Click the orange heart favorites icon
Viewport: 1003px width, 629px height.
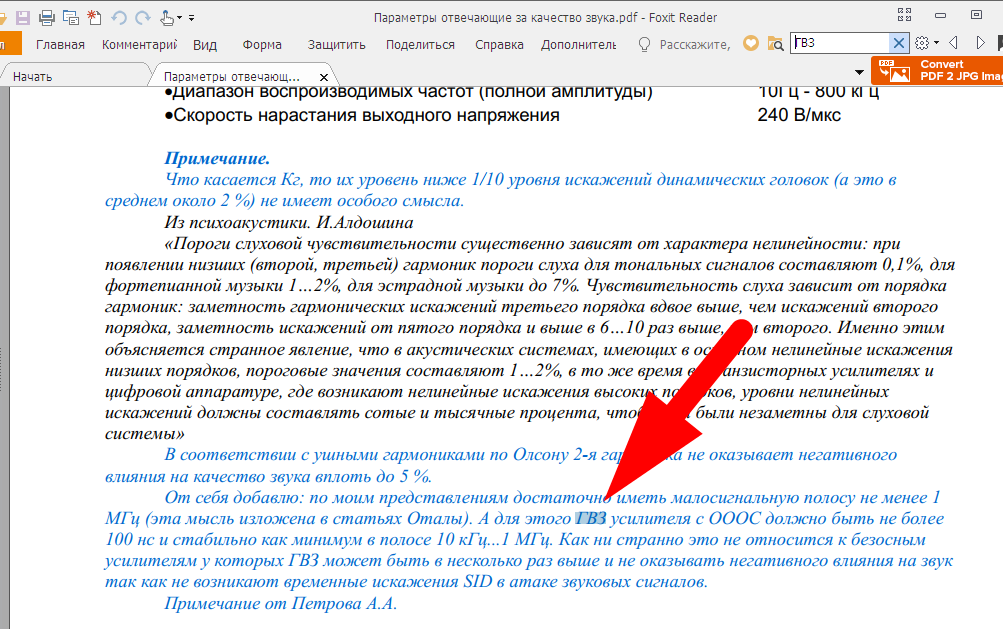click(x=751, y=44)
